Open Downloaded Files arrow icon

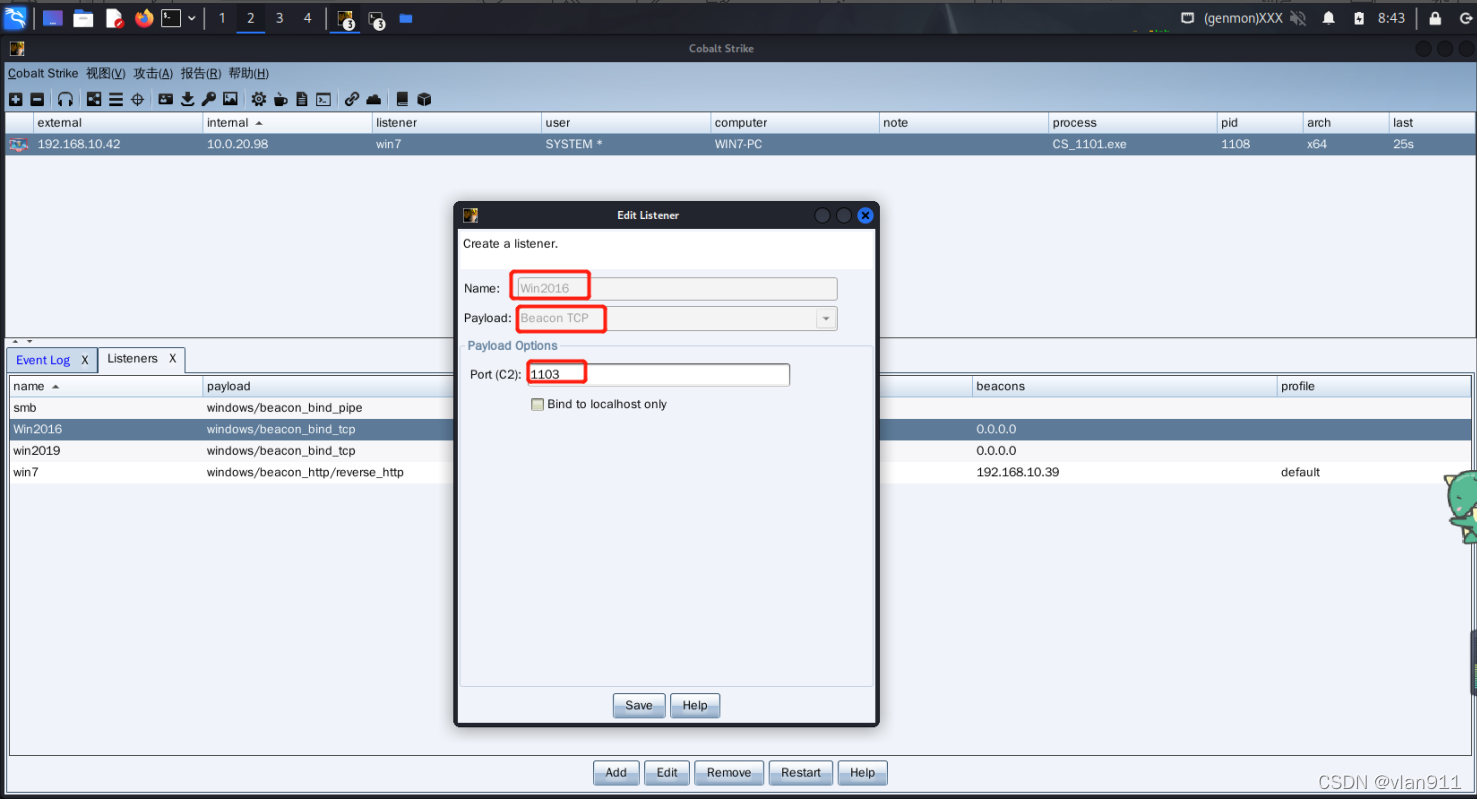point(187,99)
